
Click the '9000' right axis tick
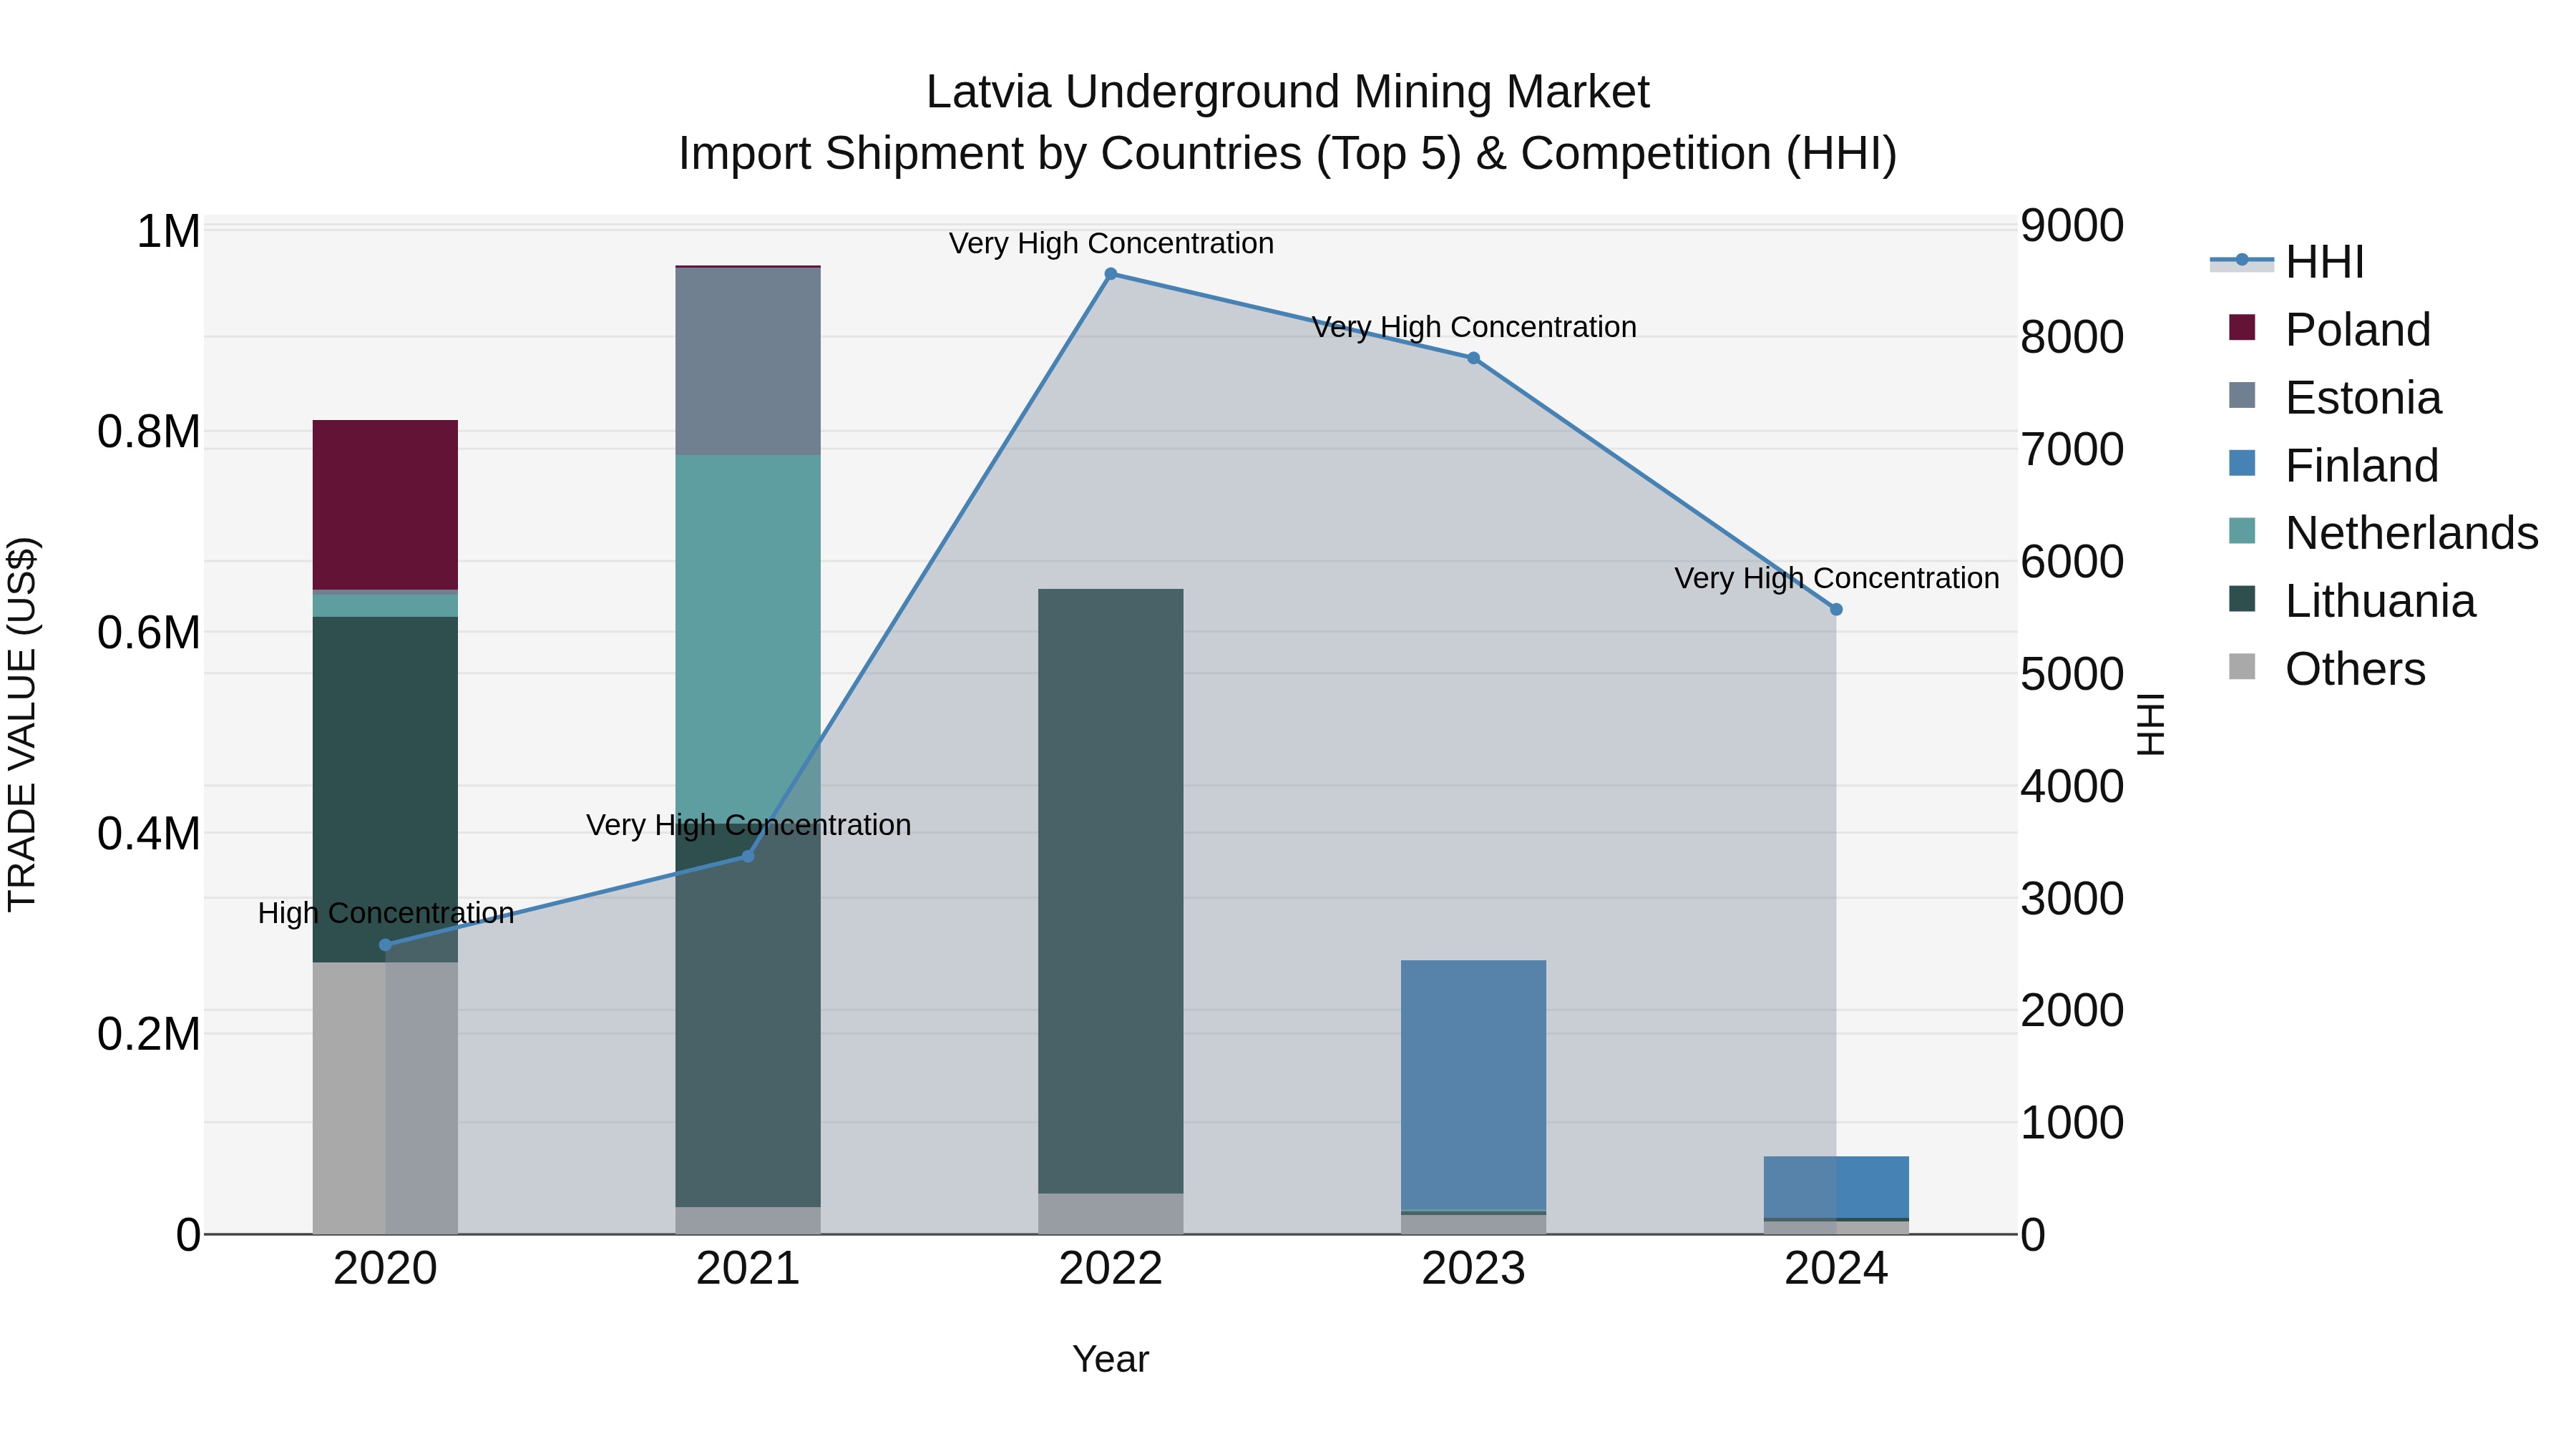point(2072,226)
